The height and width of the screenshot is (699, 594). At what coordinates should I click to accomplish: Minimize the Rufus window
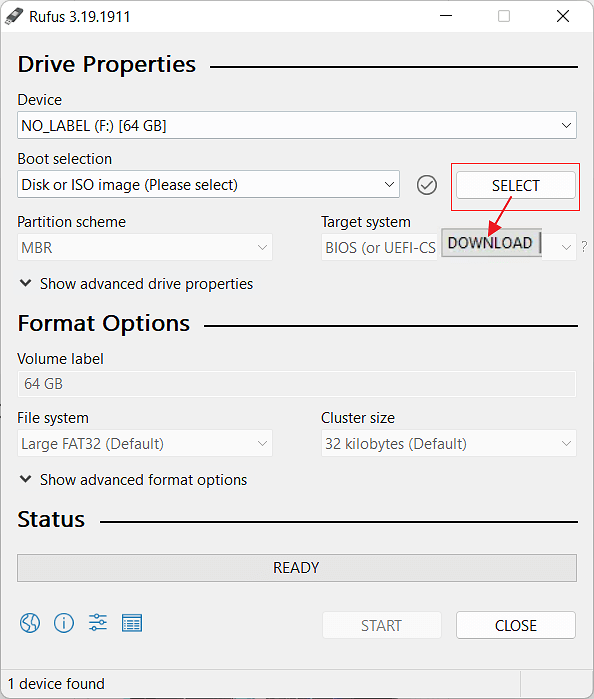[446, 16]
